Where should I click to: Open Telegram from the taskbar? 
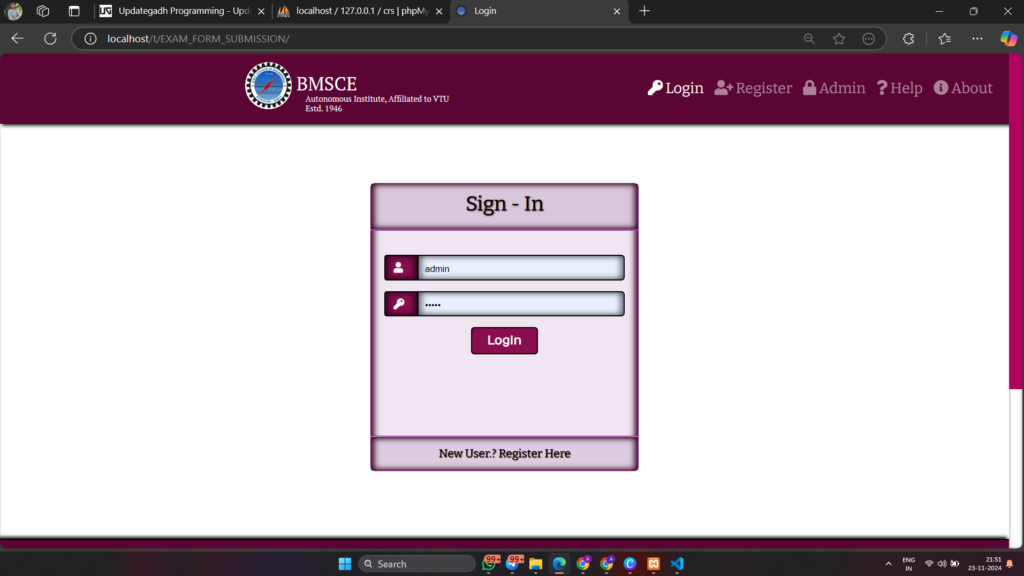(x=513, y=564)
